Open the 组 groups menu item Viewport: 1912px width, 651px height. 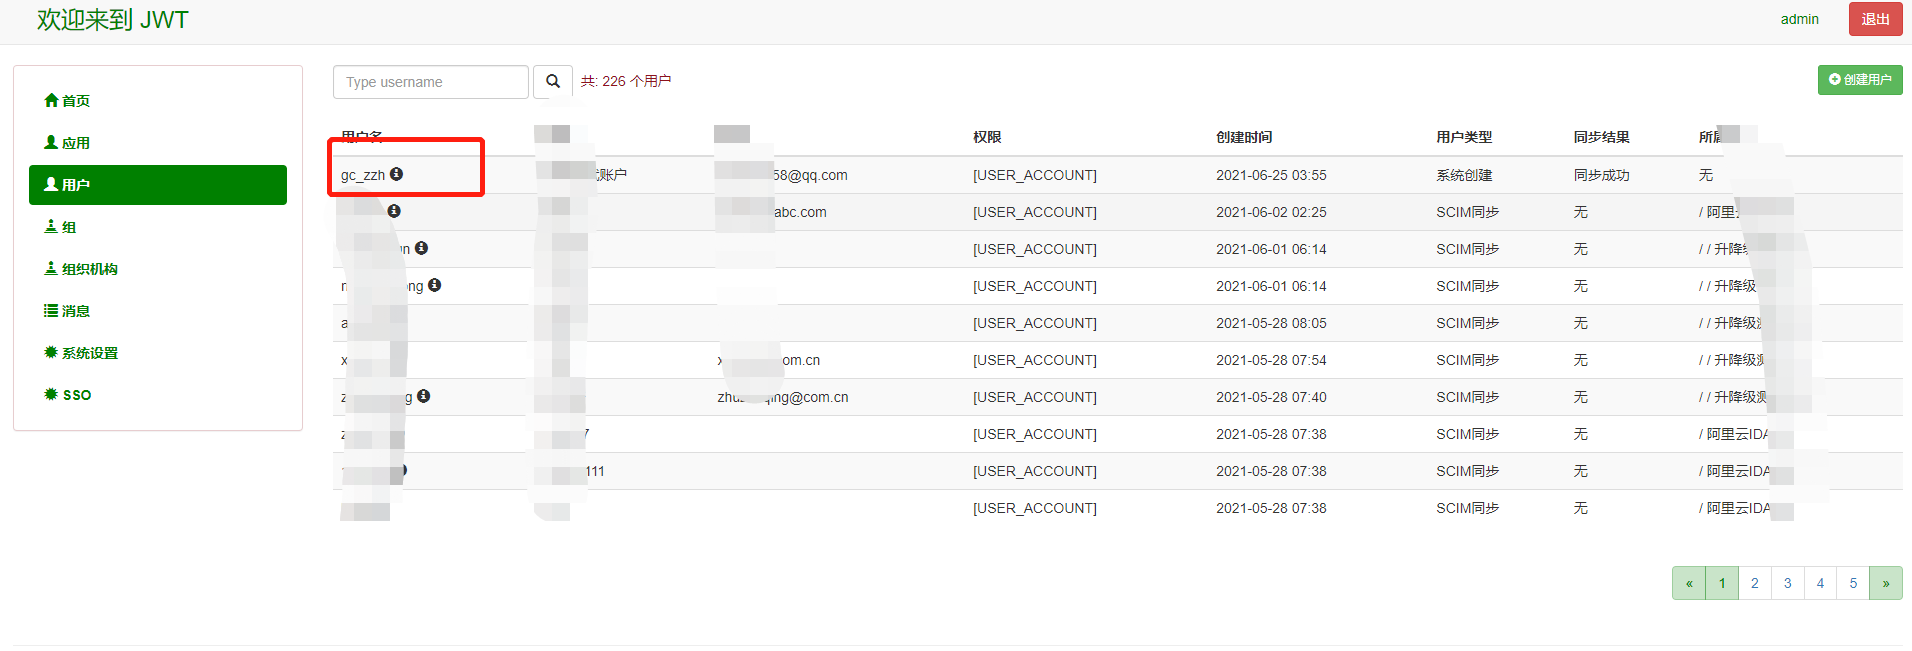(x=158, y=227)
